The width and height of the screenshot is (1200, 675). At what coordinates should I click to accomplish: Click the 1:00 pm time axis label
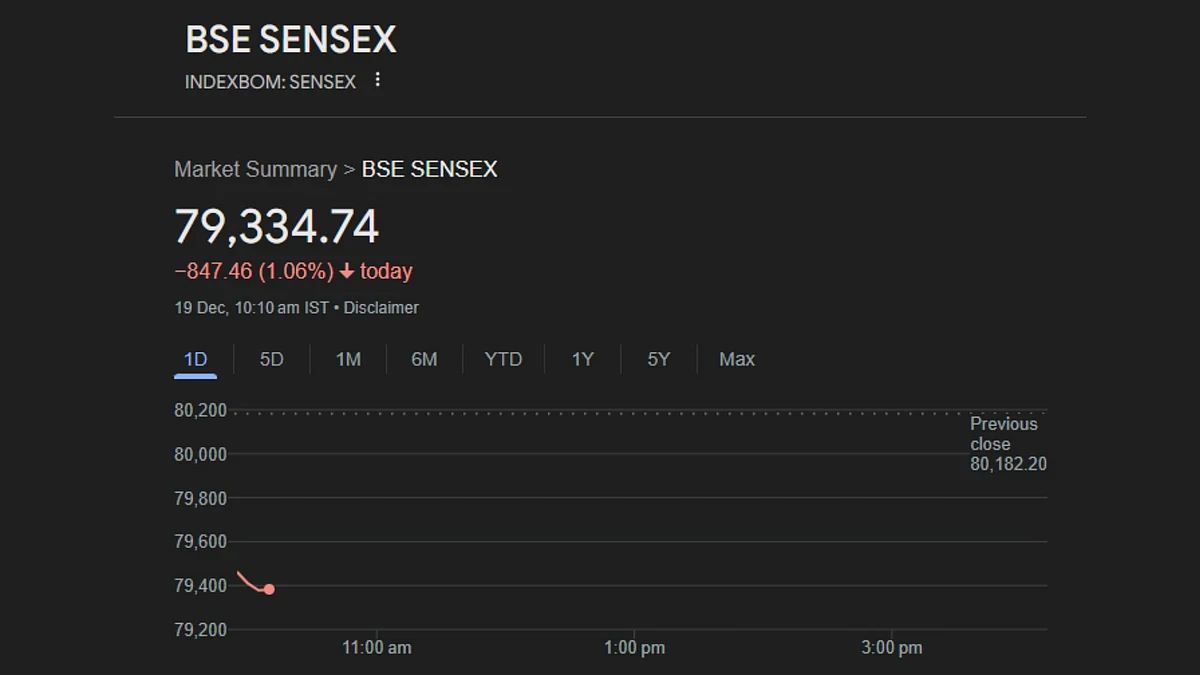pyautogui.click(x=634, y=648)
